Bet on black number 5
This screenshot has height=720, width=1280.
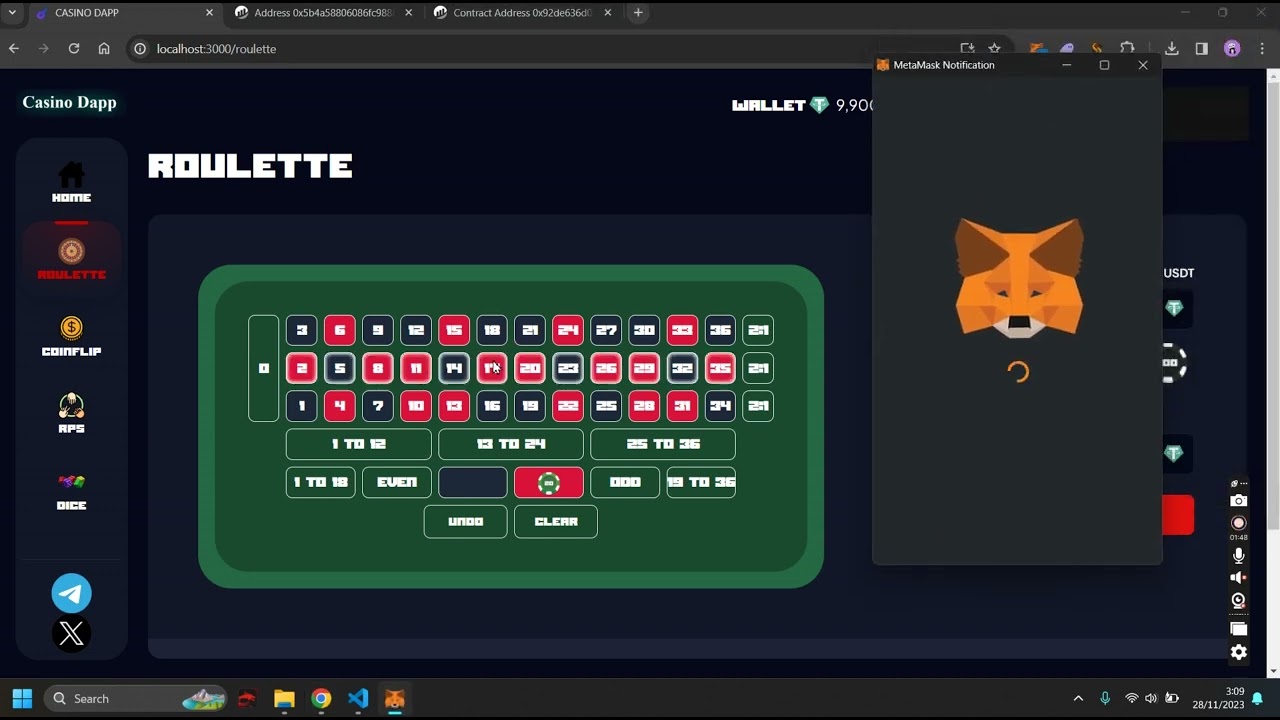click(340, 368)
